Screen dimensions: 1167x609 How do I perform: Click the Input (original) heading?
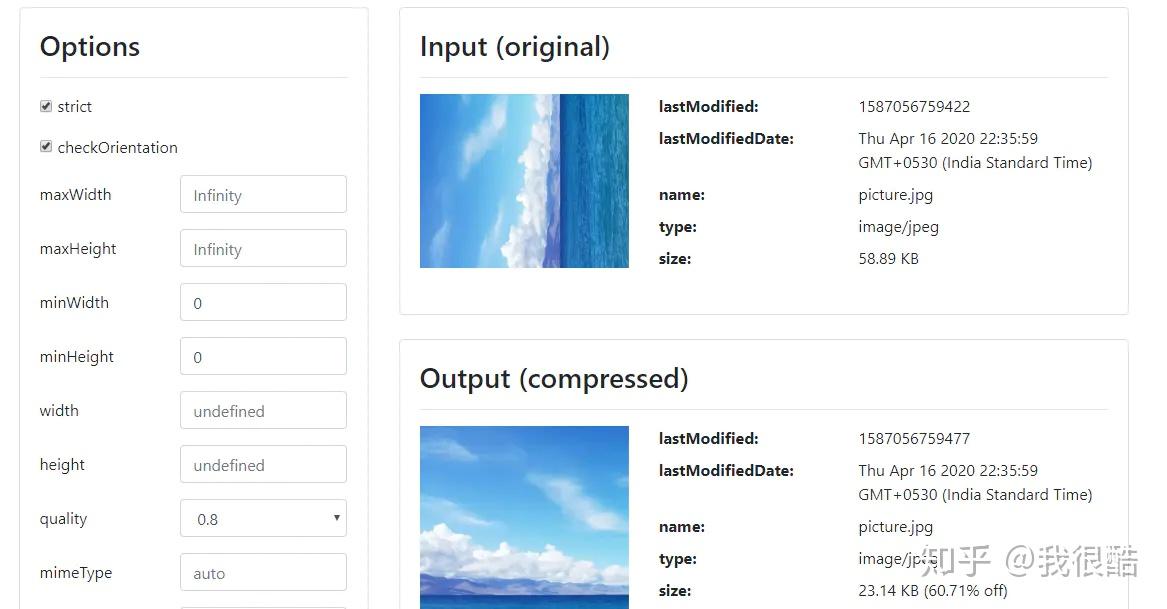click(x=516, y=46)
